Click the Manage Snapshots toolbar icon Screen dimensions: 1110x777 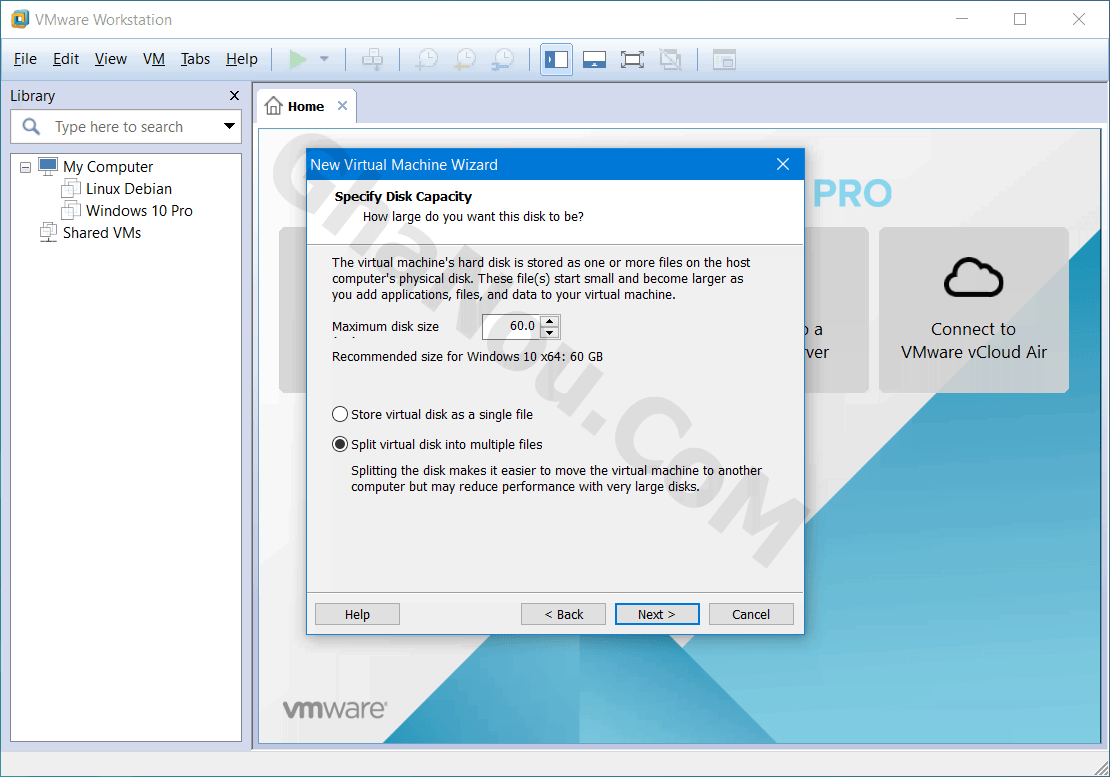[503, 59]
